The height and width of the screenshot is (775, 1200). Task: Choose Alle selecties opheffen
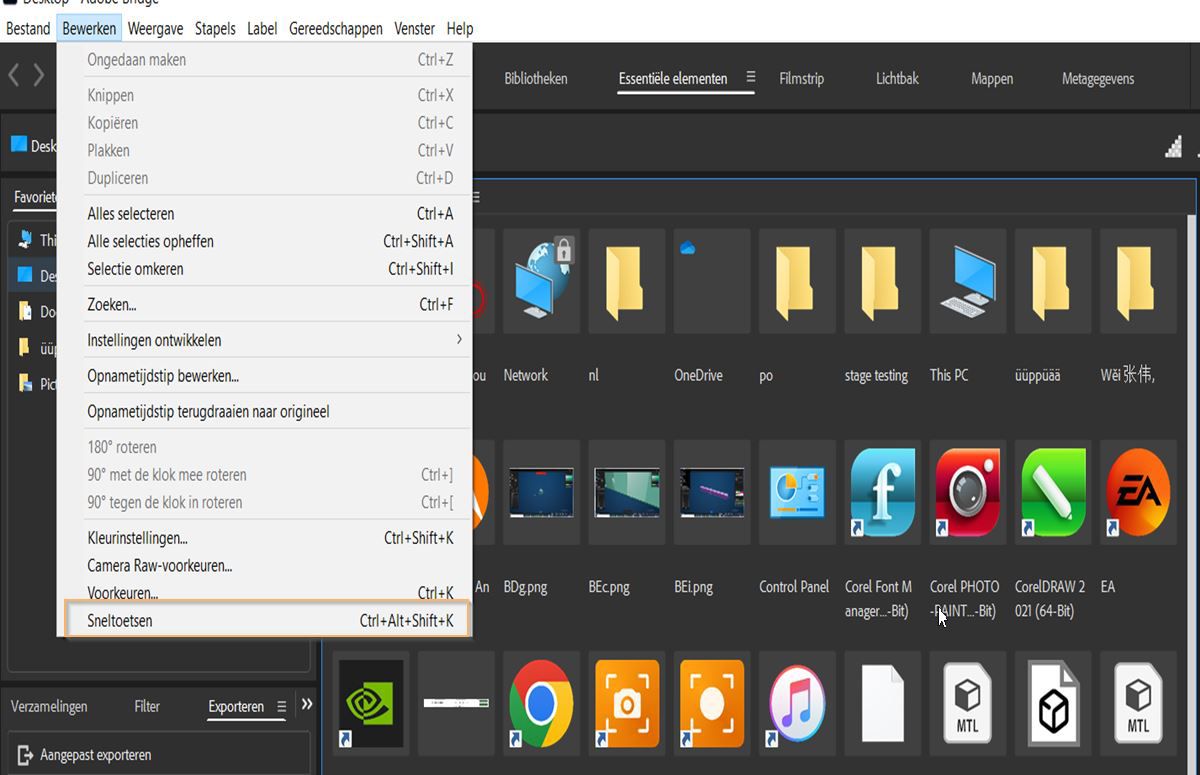click(270, 241)
